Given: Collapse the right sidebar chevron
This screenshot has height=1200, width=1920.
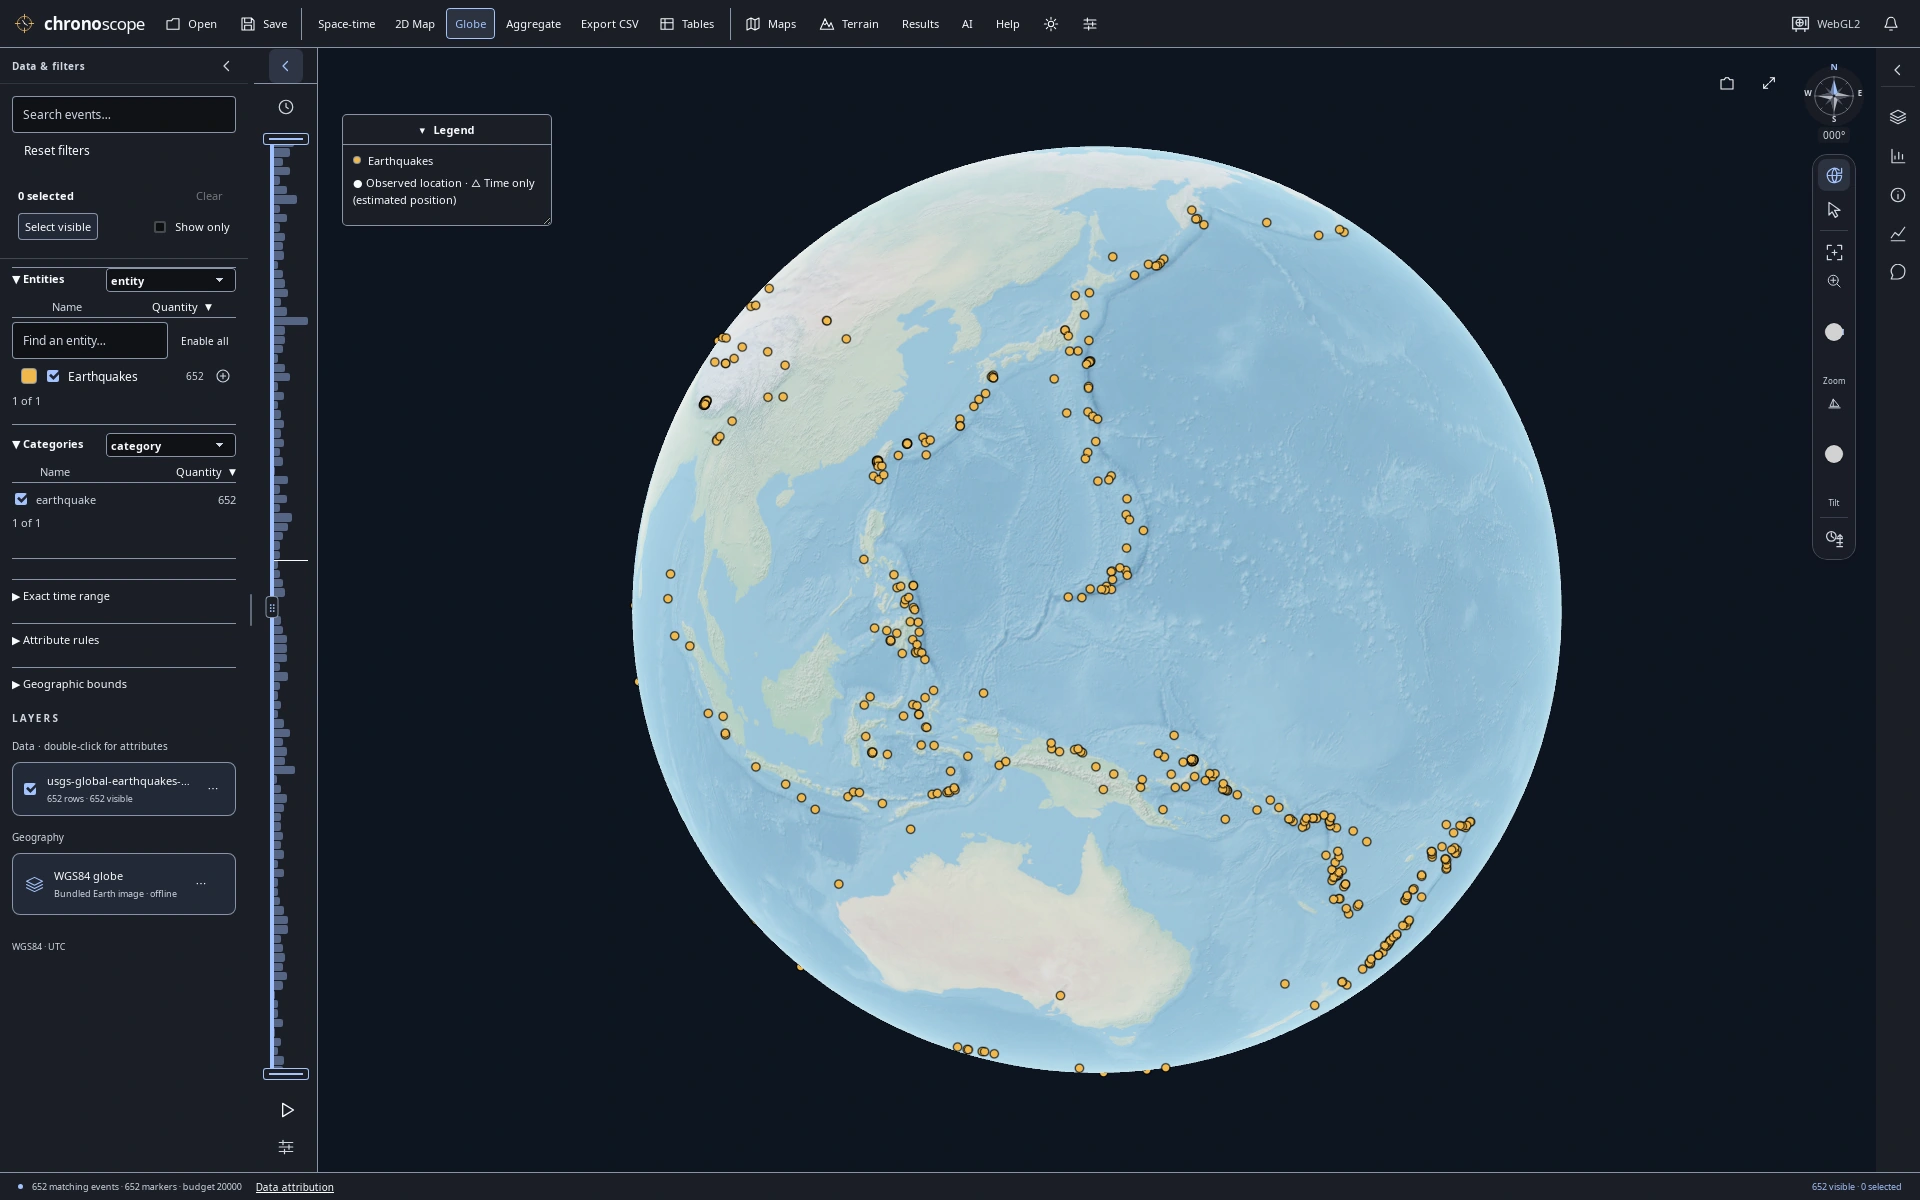Looking at the screenshot, I should 1898,70.
